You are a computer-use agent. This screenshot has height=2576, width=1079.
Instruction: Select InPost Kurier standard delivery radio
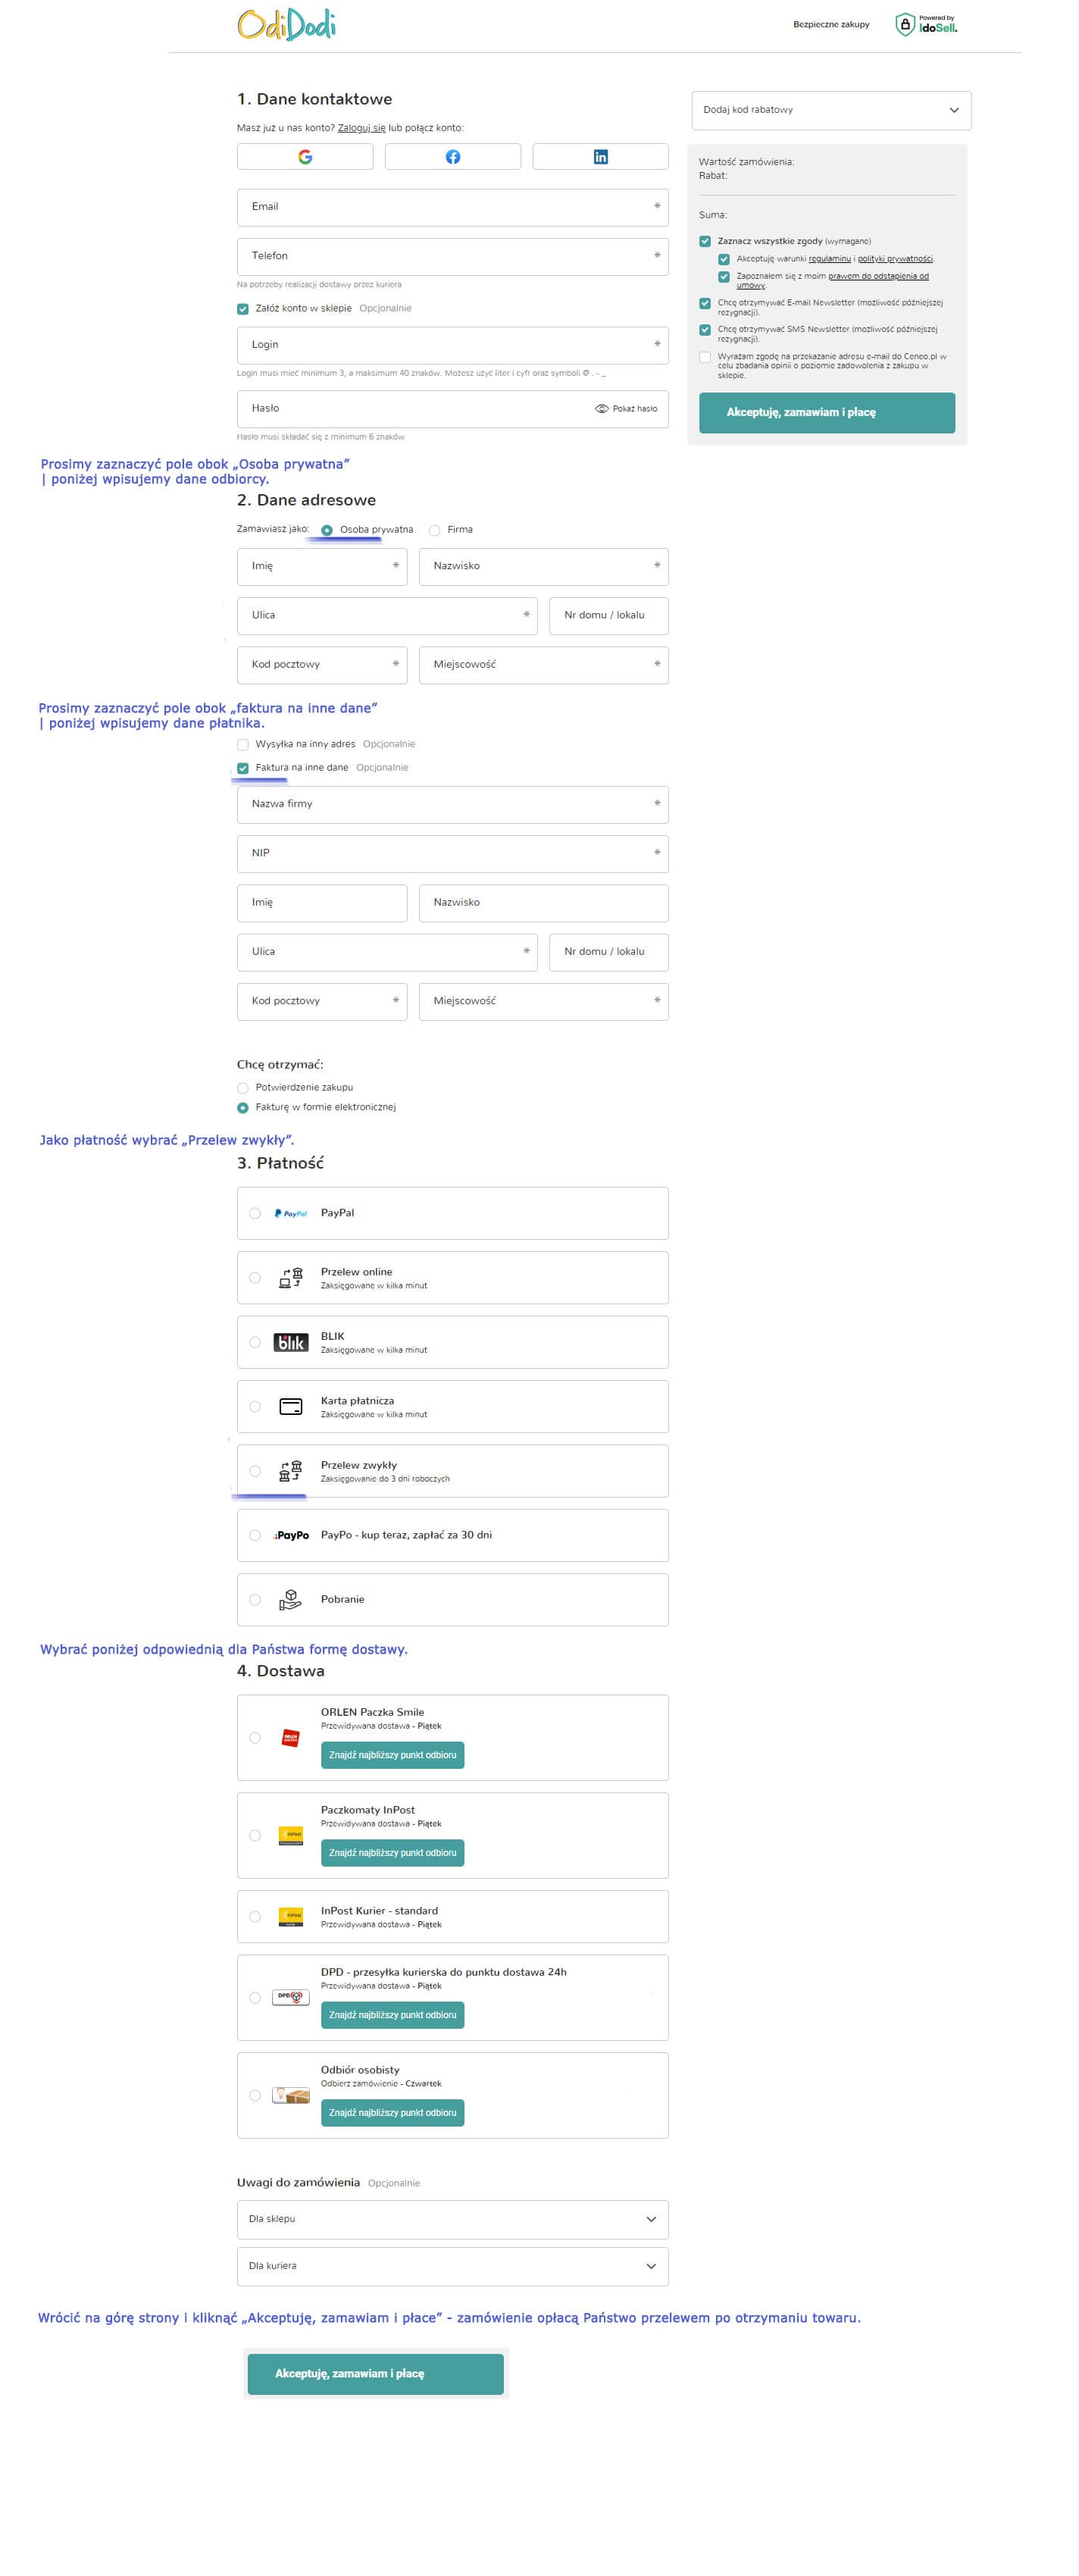click(x=255, y=1917)
